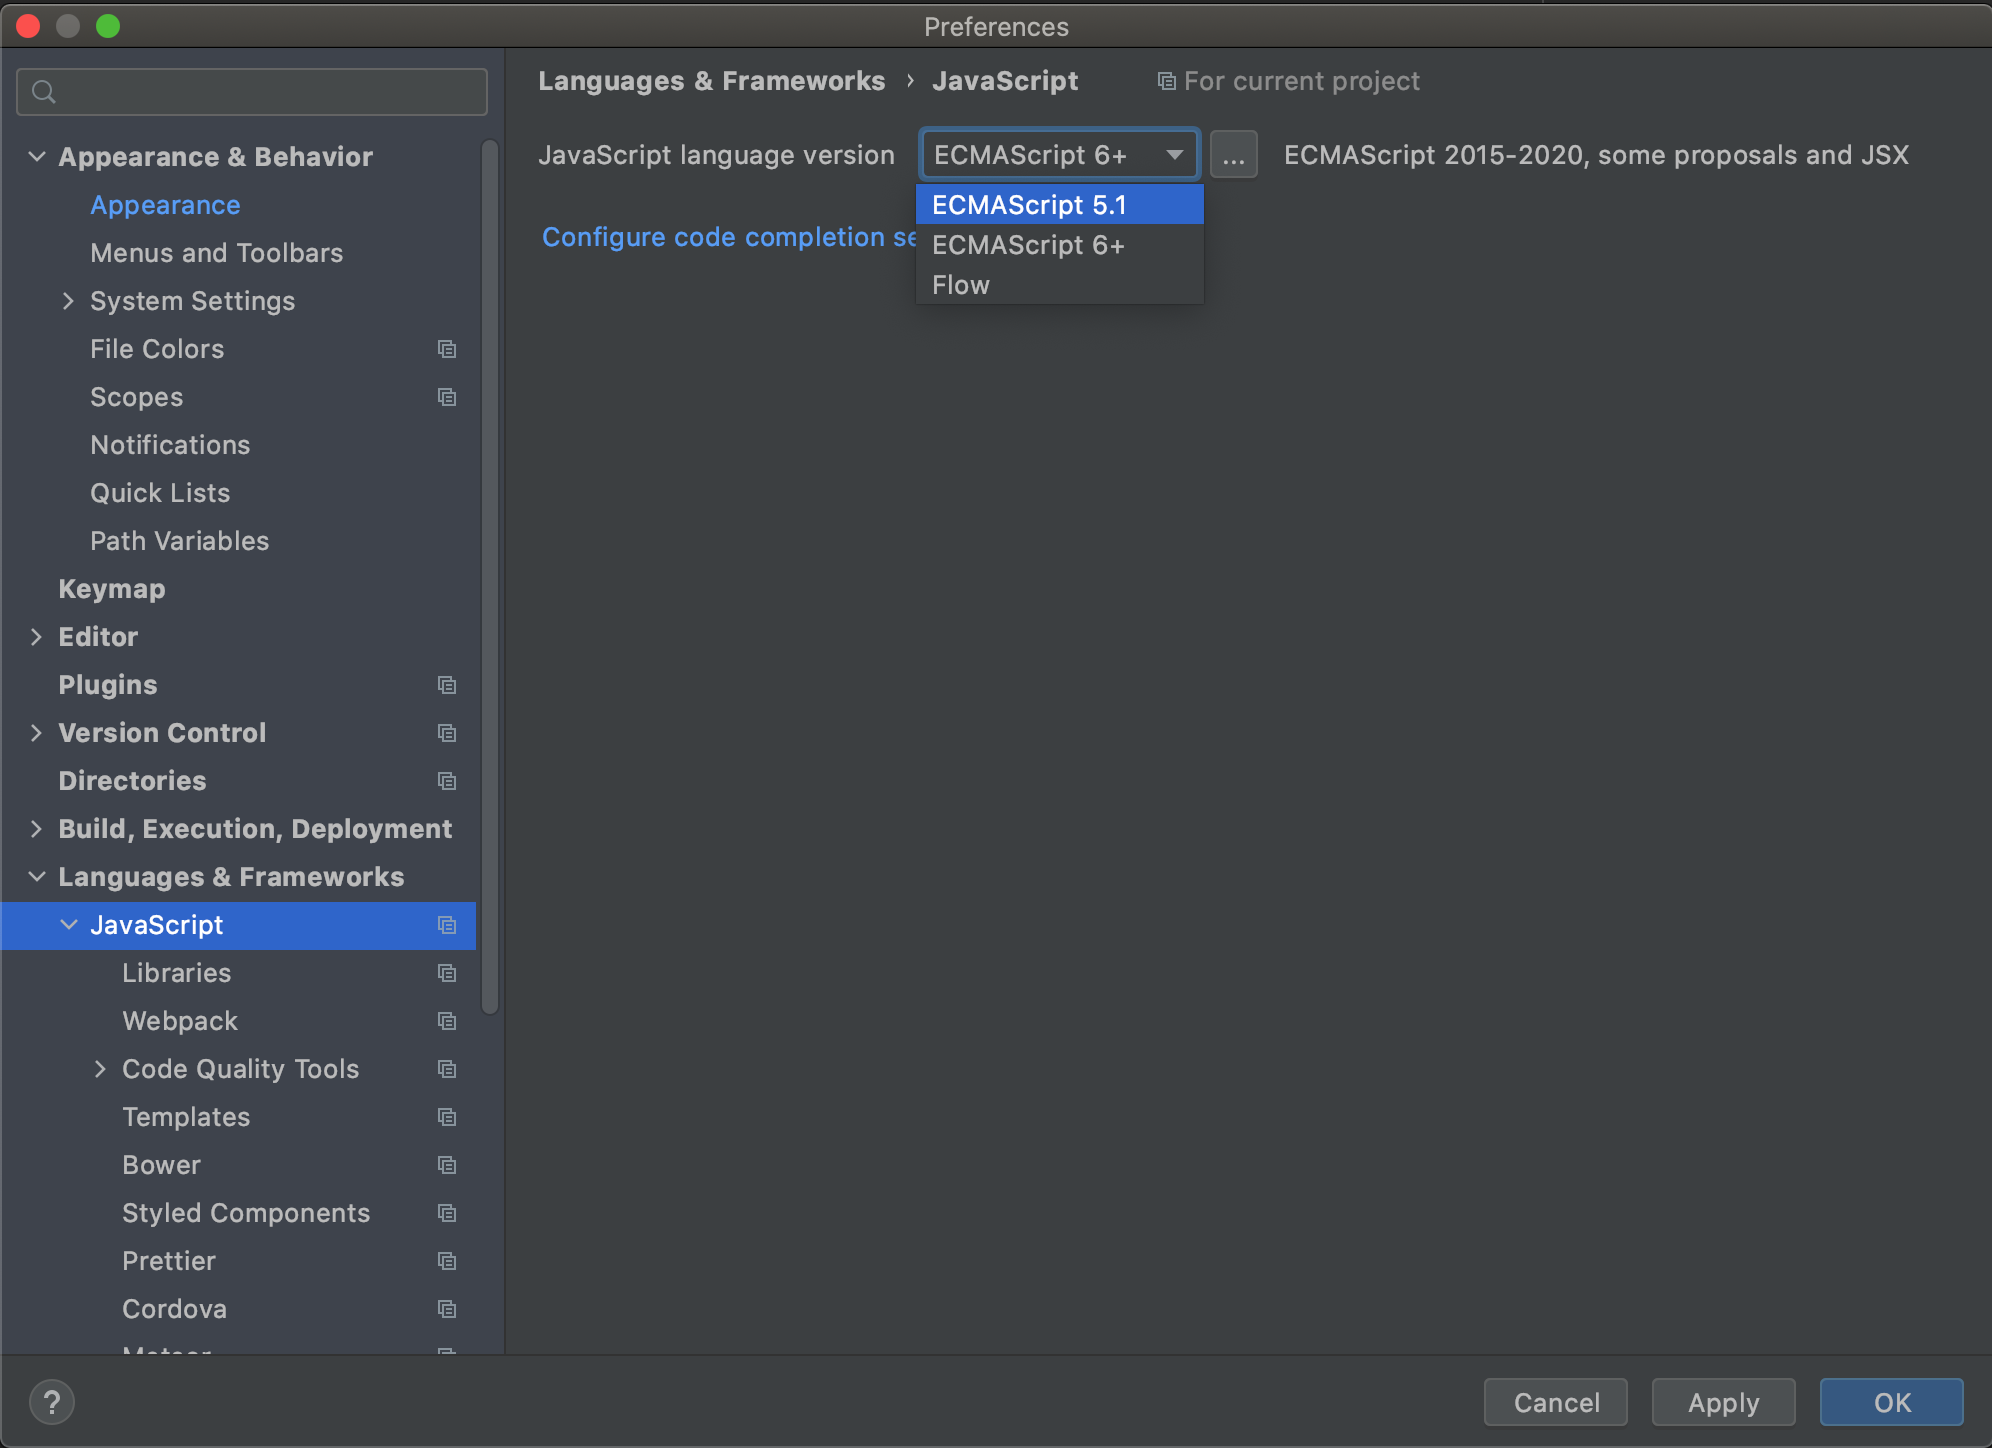The image size is (1992, 1448).
Task: Expand Build, Execution, Deployment section
Action: pos(37,829)
